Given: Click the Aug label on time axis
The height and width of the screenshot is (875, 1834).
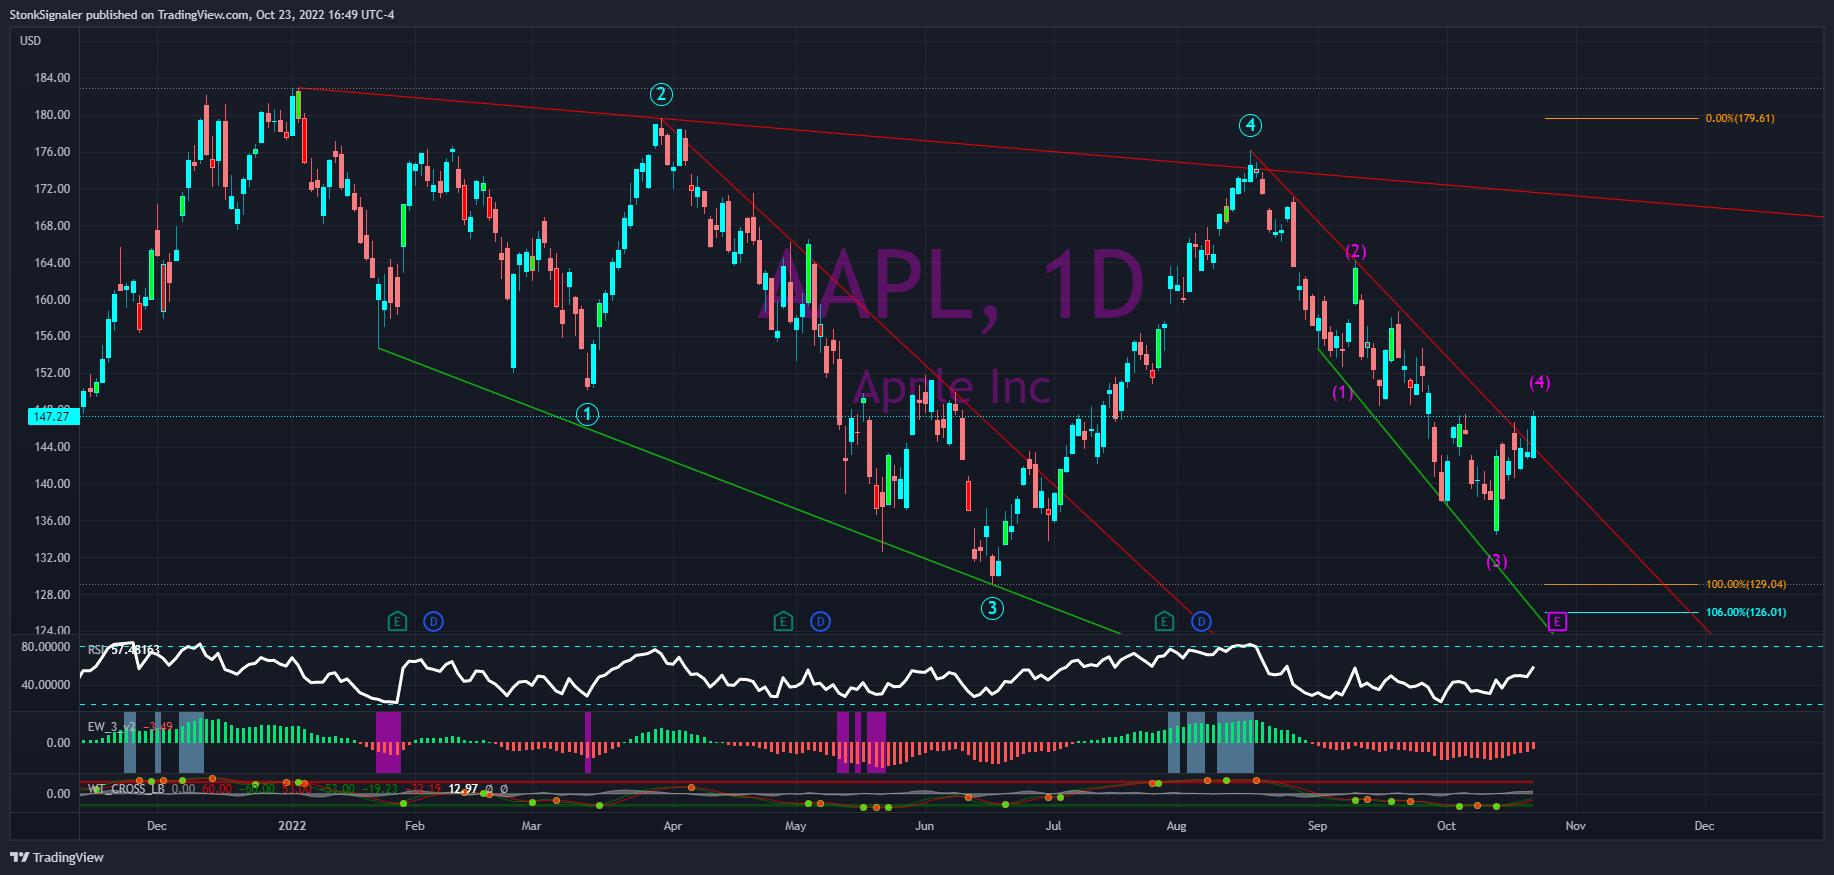Looking at the screenshot, I should (x=1176, y=826).
